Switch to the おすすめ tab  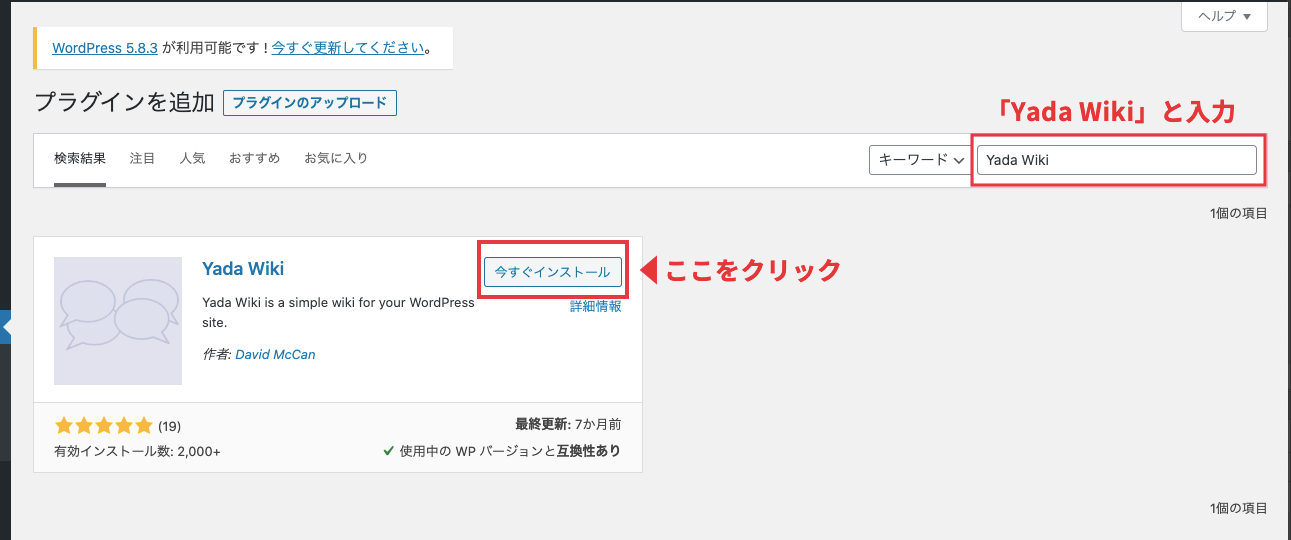click(254, 158)
